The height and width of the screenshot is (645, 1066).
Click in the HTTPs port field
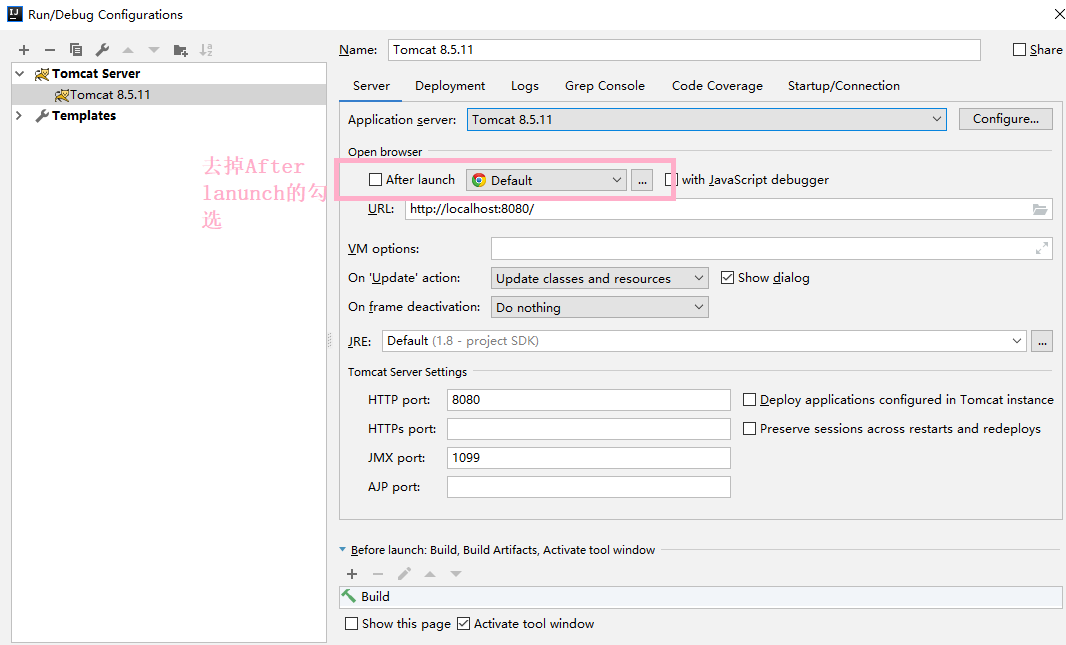(589, 429)
